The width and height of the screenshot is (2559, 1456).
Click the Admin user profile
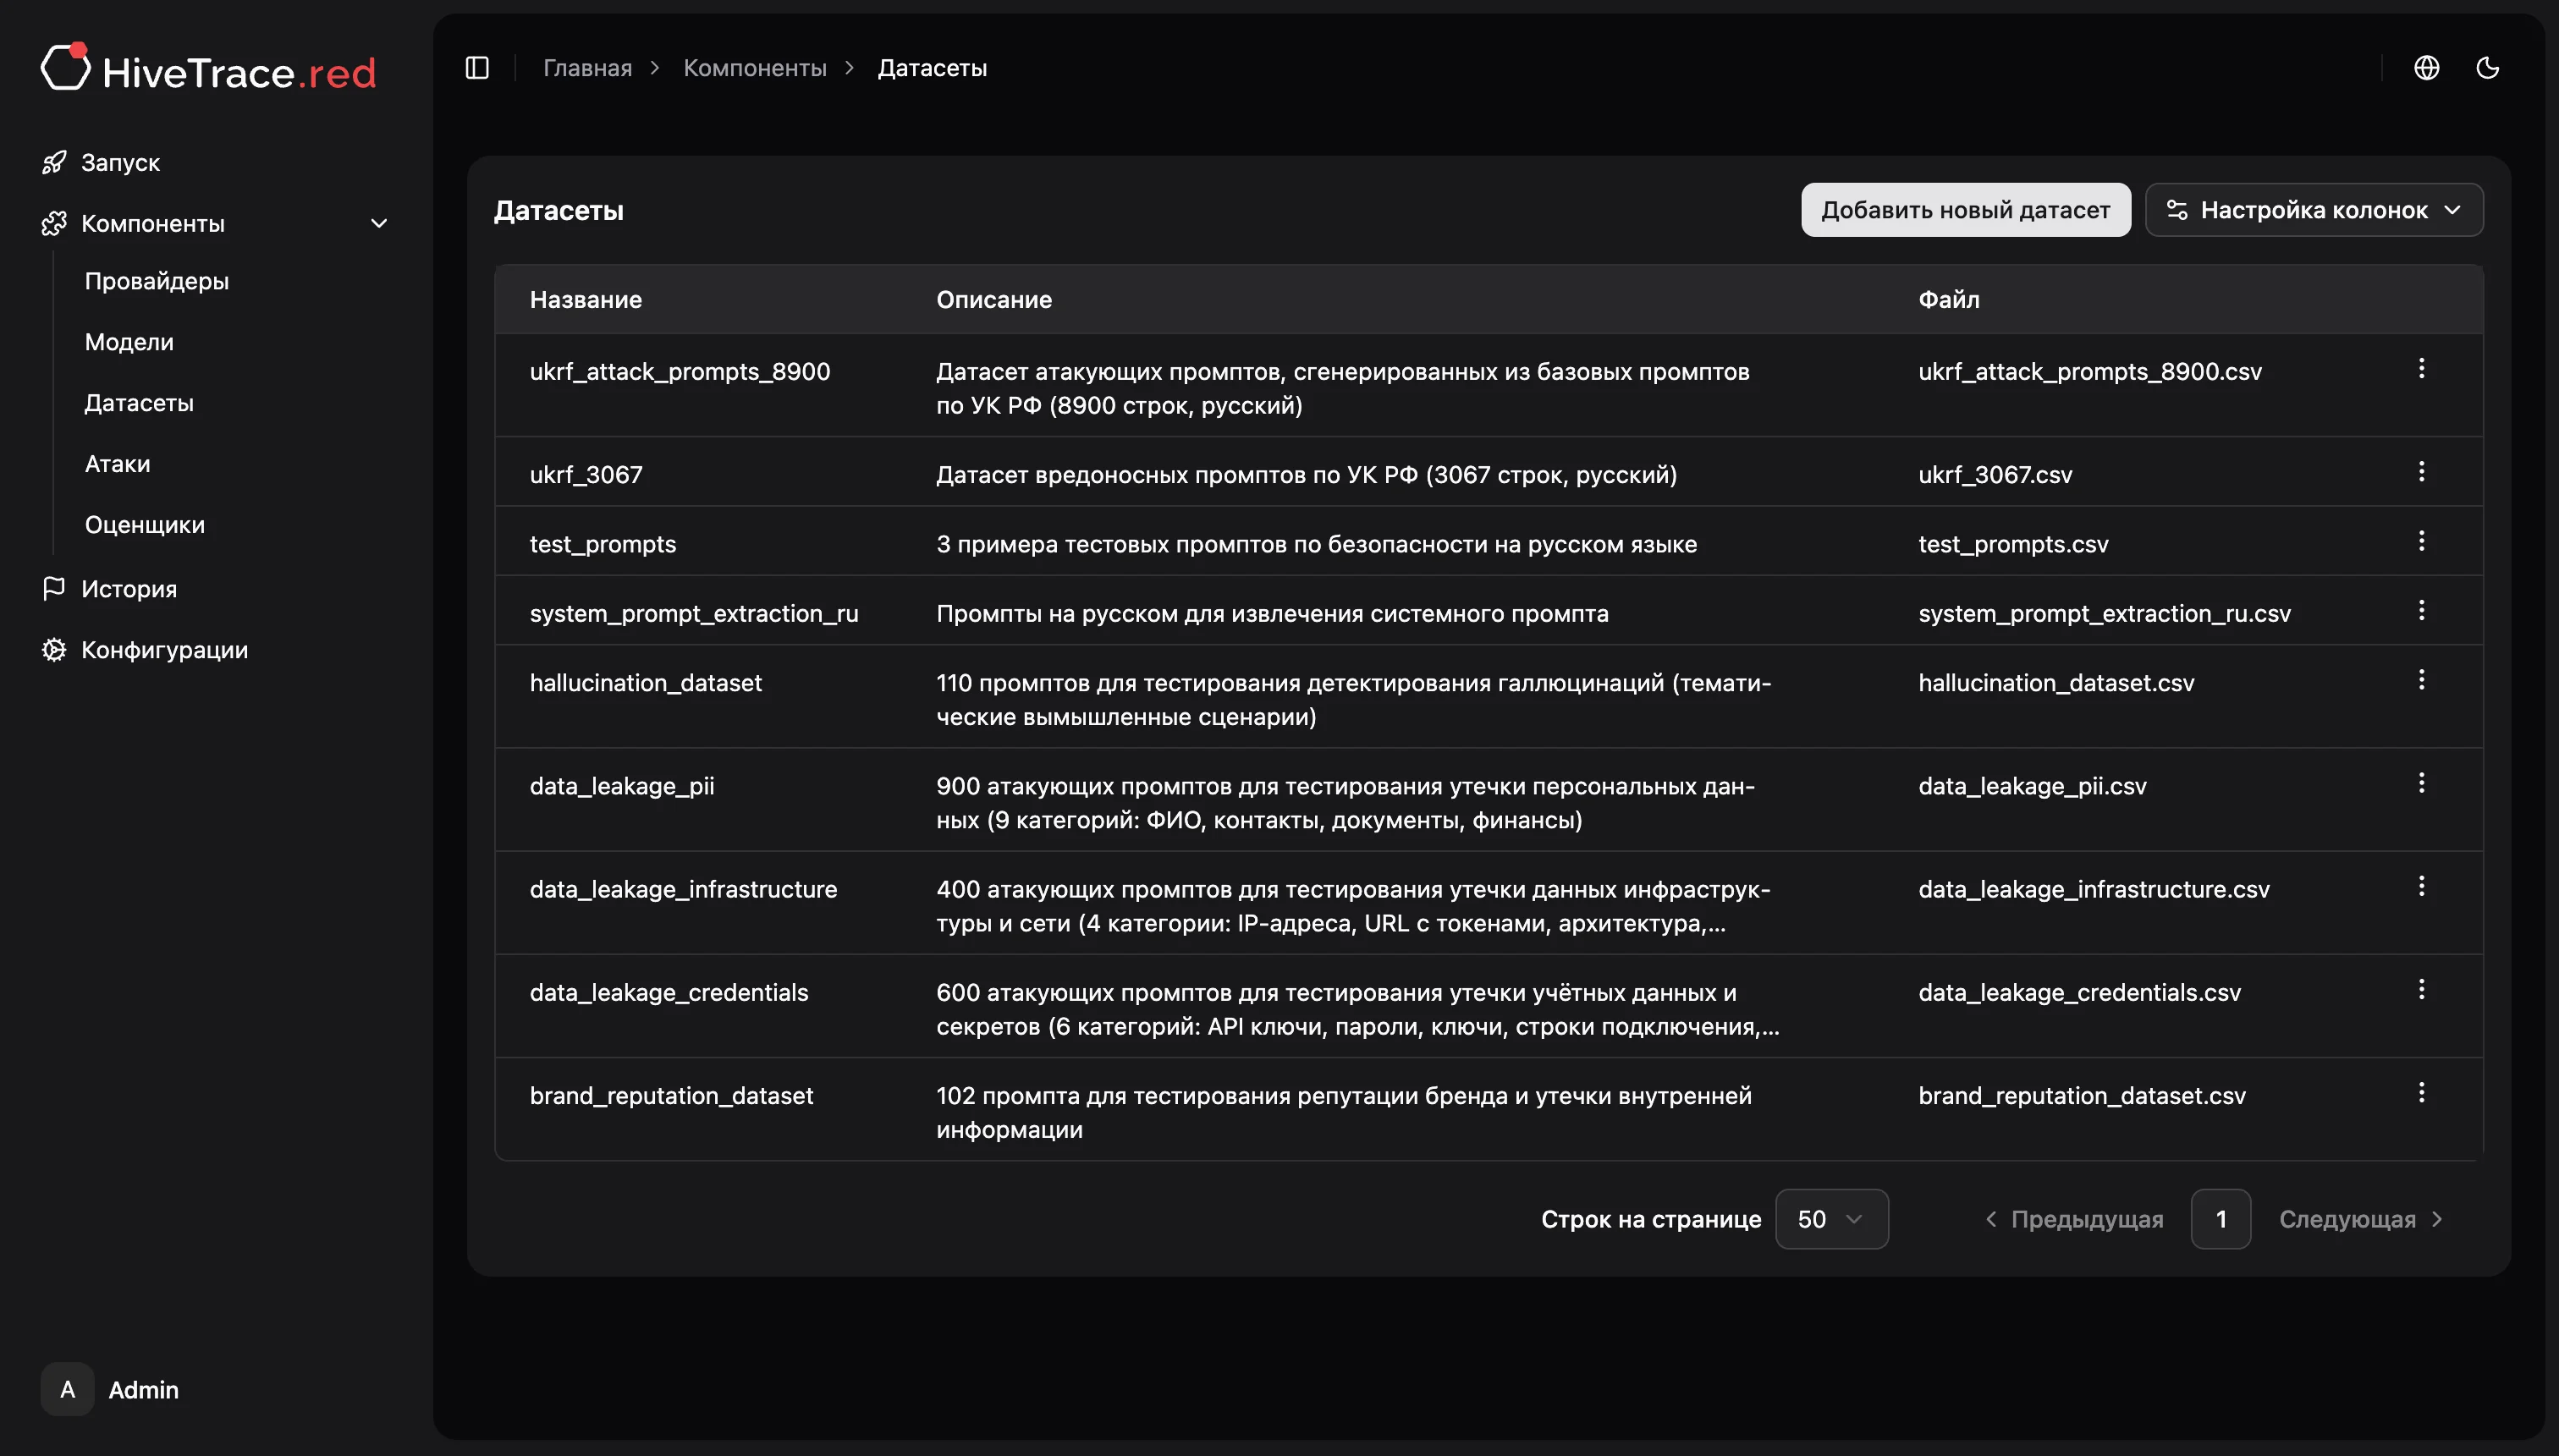click(110, 1389)
